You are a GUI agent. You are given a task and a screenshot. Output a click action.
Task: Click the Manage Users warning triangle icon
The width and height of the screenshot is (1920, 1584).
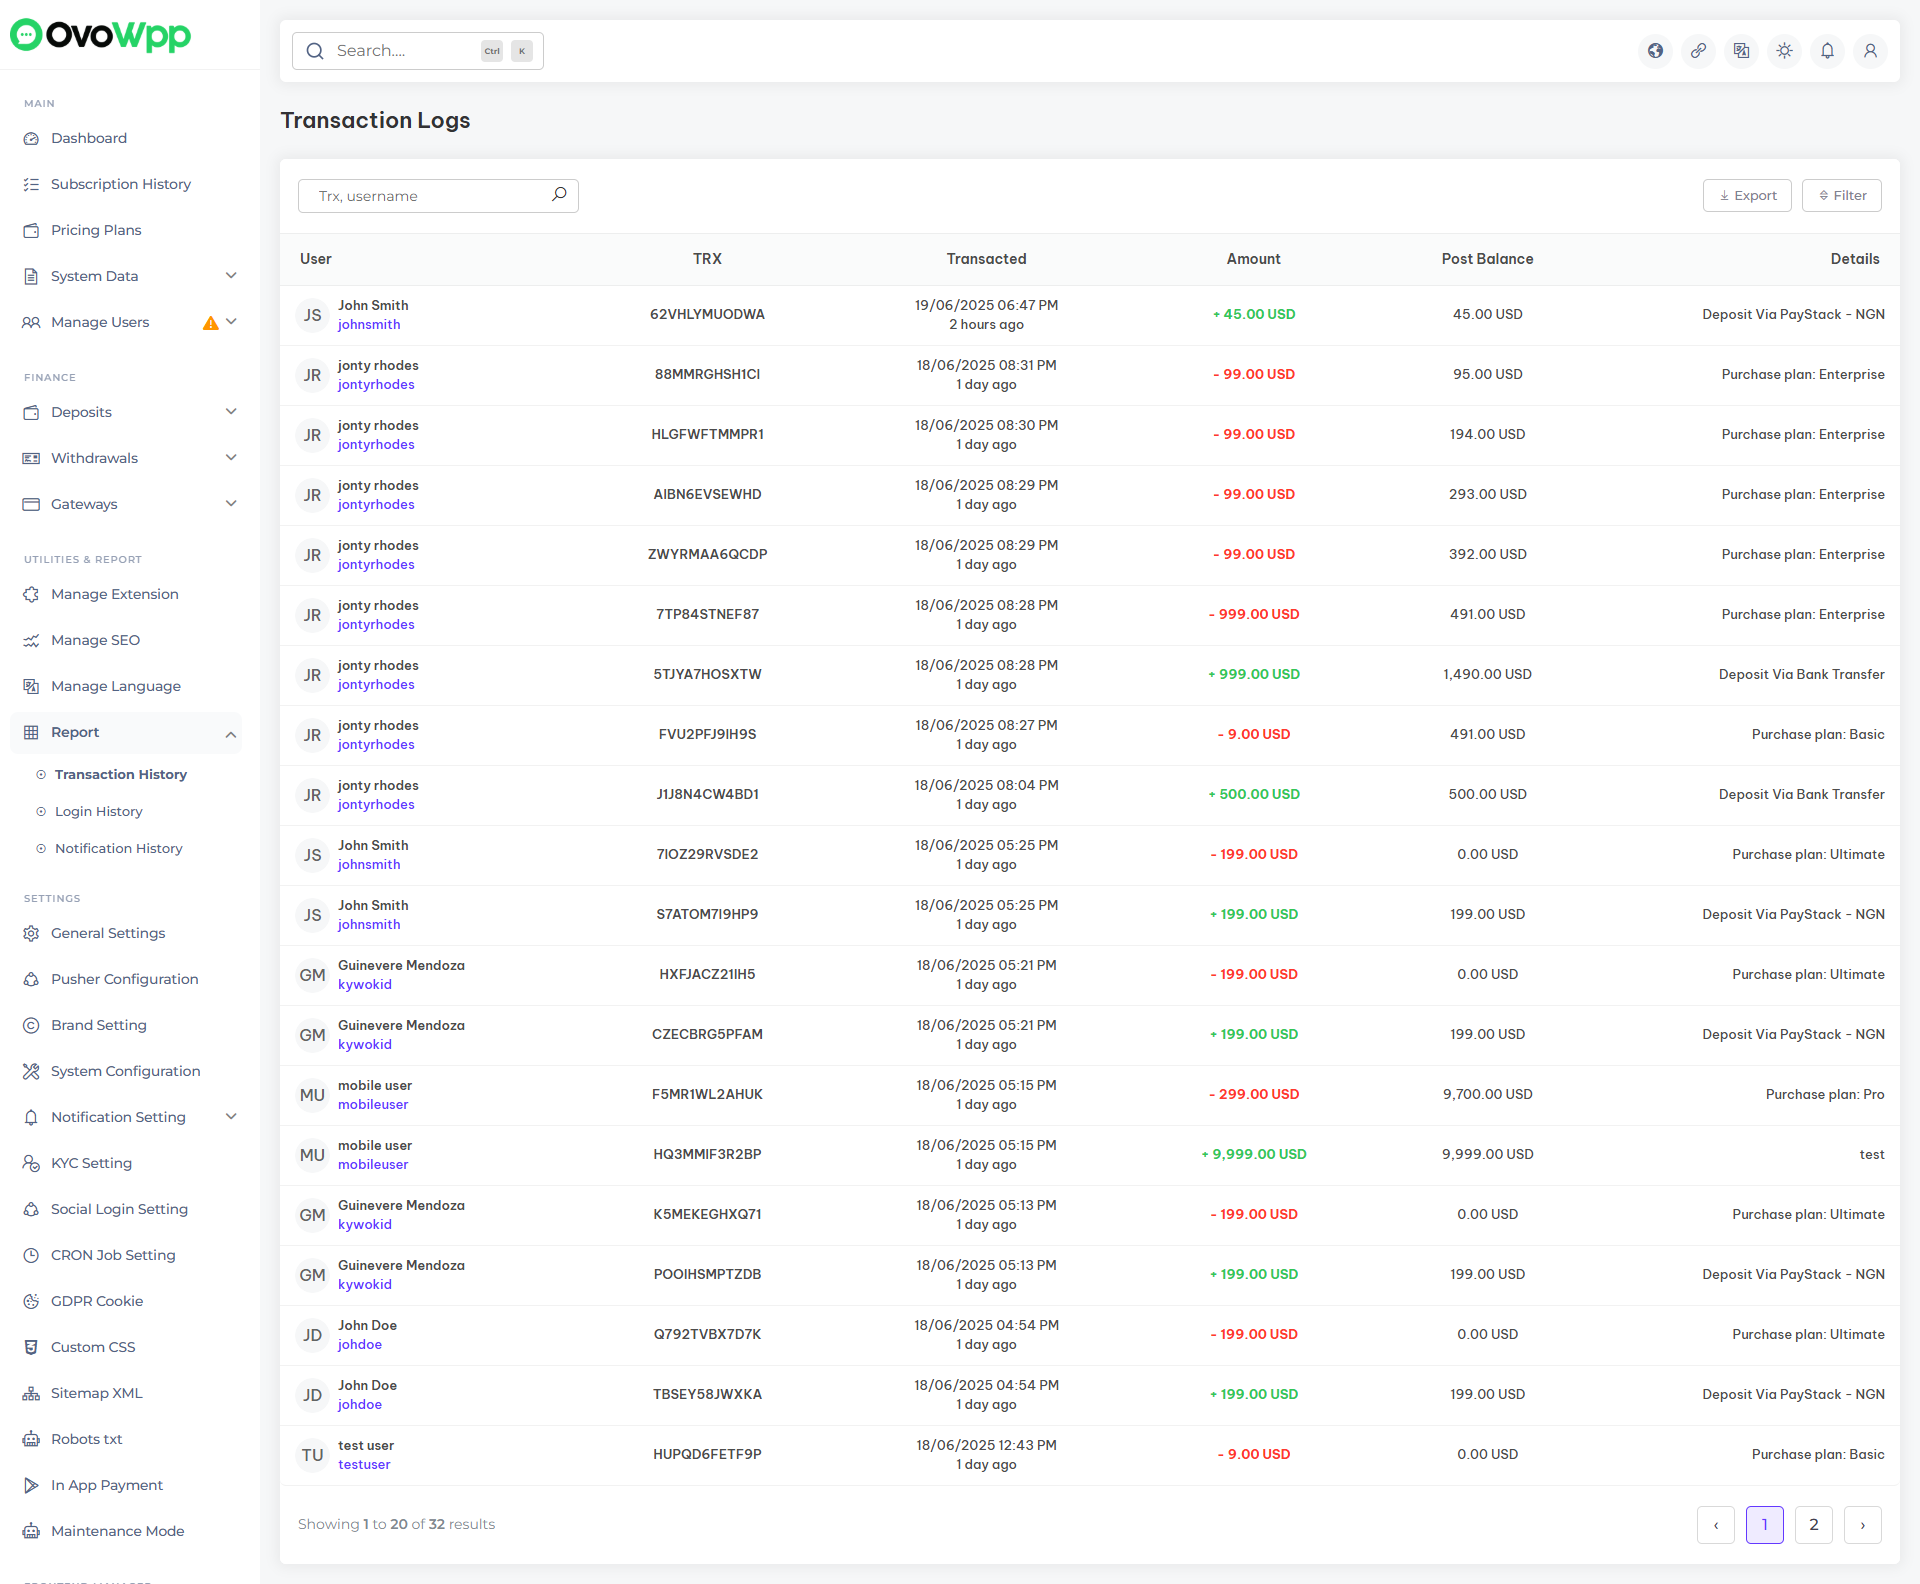point(210,323)
